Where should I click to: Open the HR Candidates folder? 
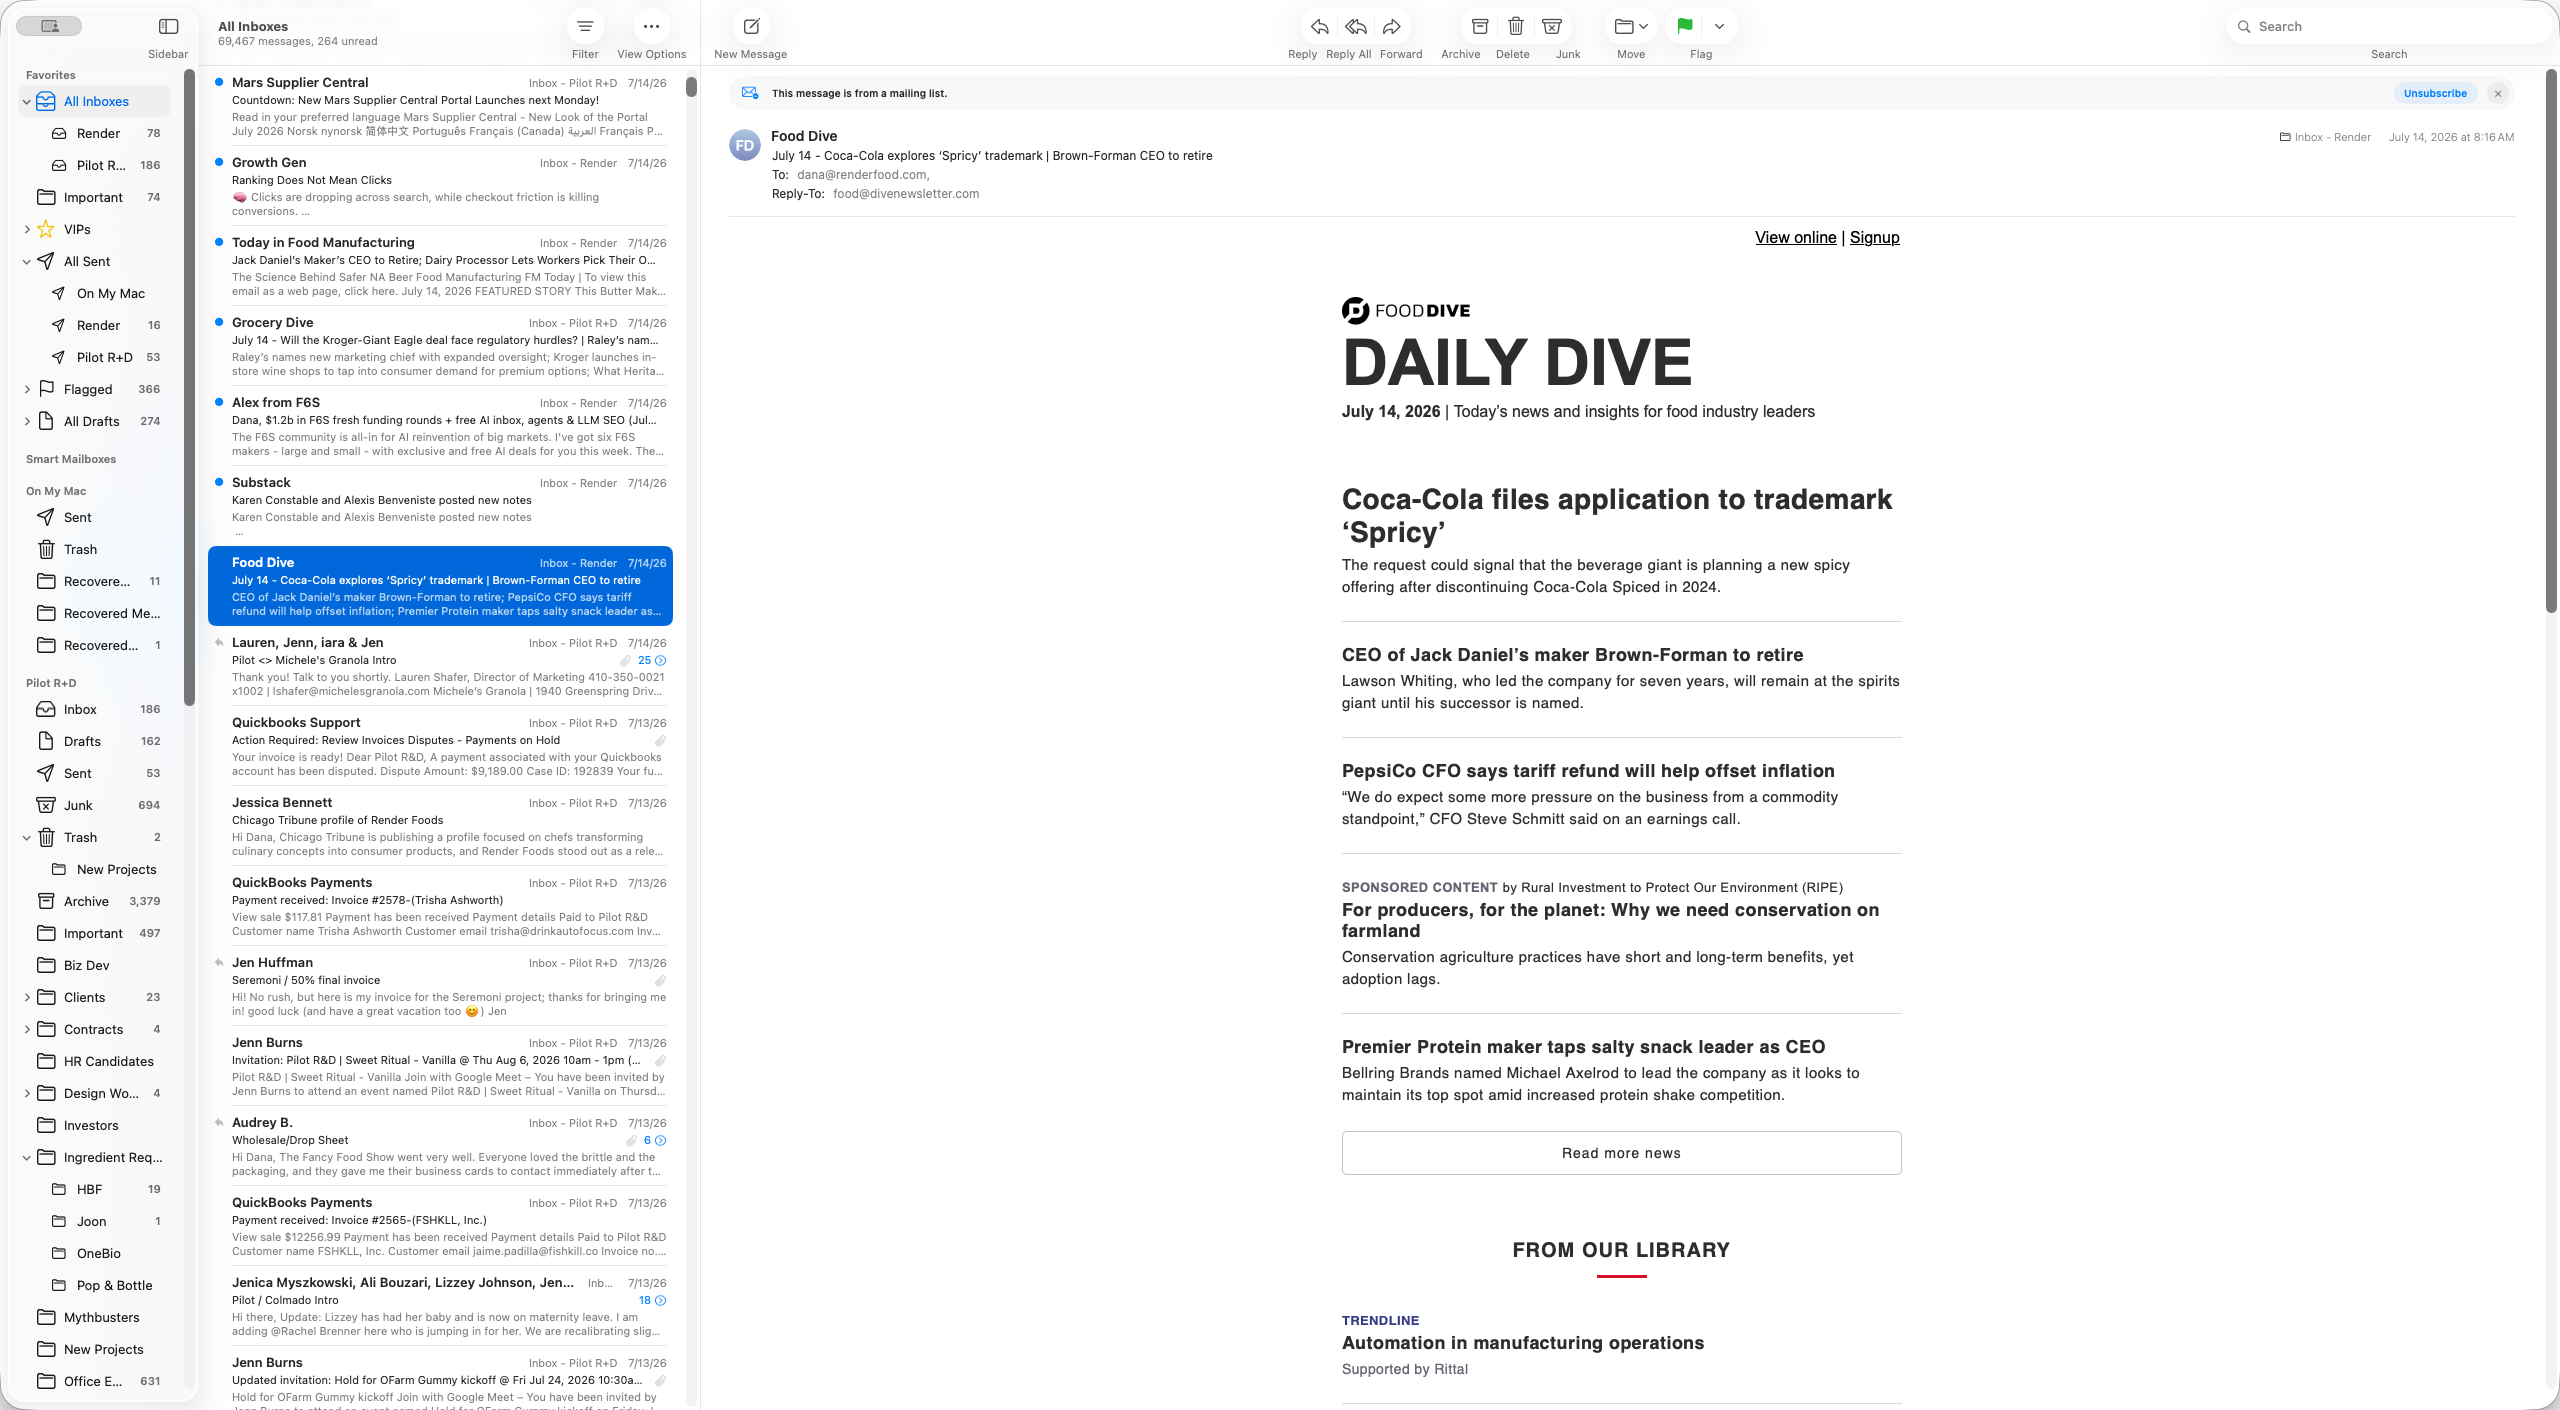[95, 1061]
